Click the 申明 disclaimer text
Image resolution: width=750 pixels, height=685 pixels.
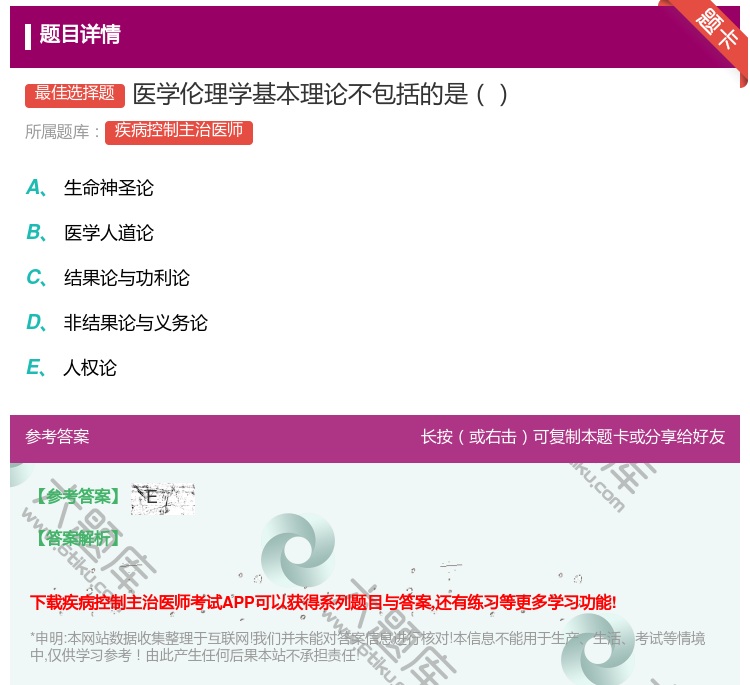pyautogui.click(x=367, y=646)
